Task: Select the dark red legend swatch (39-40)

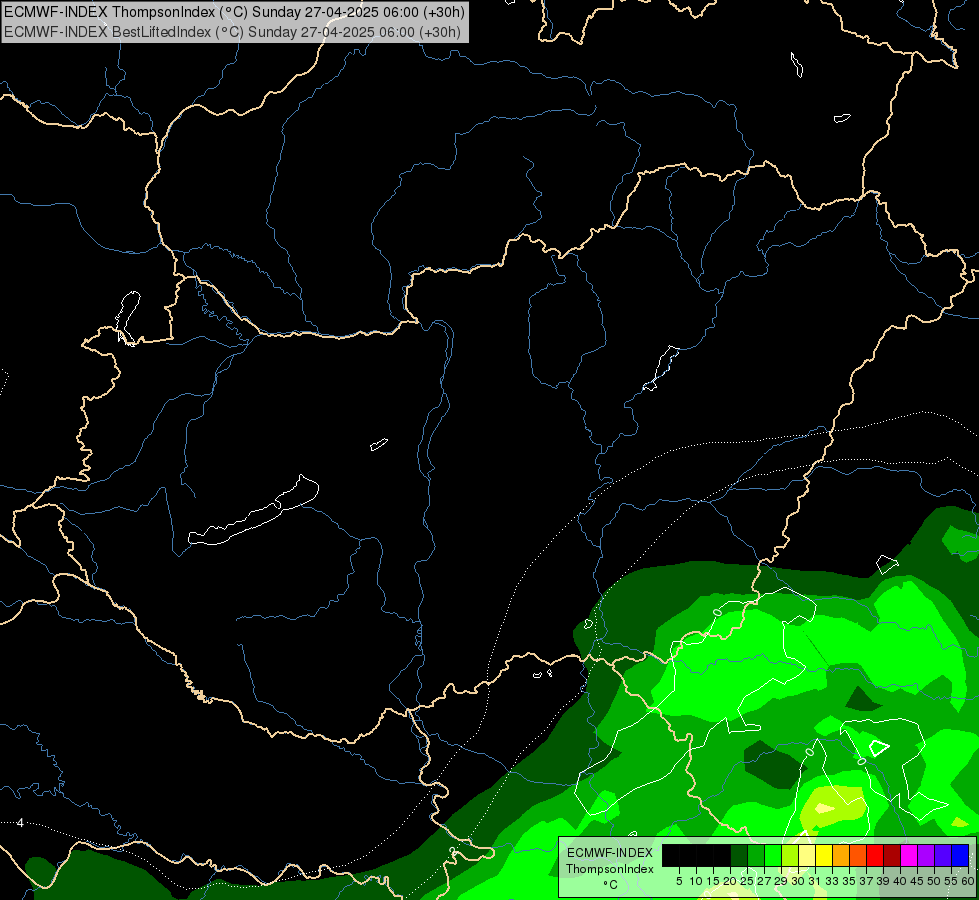Action: (893, 856)
